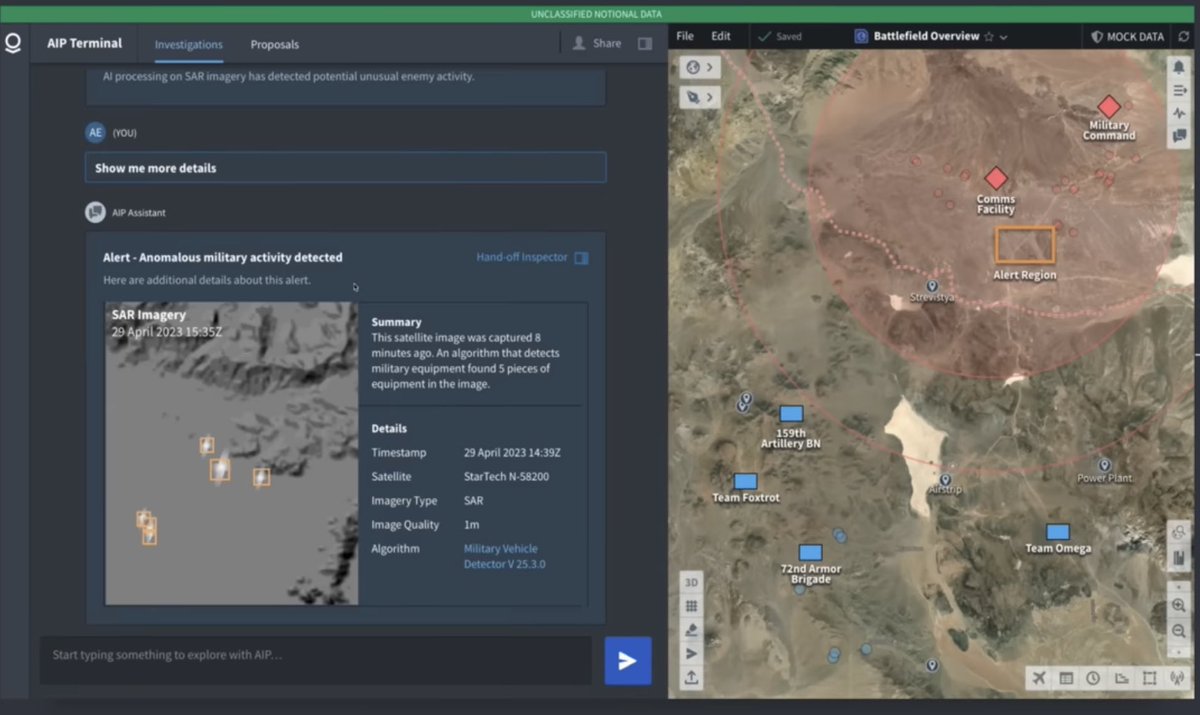Viewport: 1200px width, 715px height.
Task: Select the 159th Artillery BN unit marker
Action: coord(791,413)
